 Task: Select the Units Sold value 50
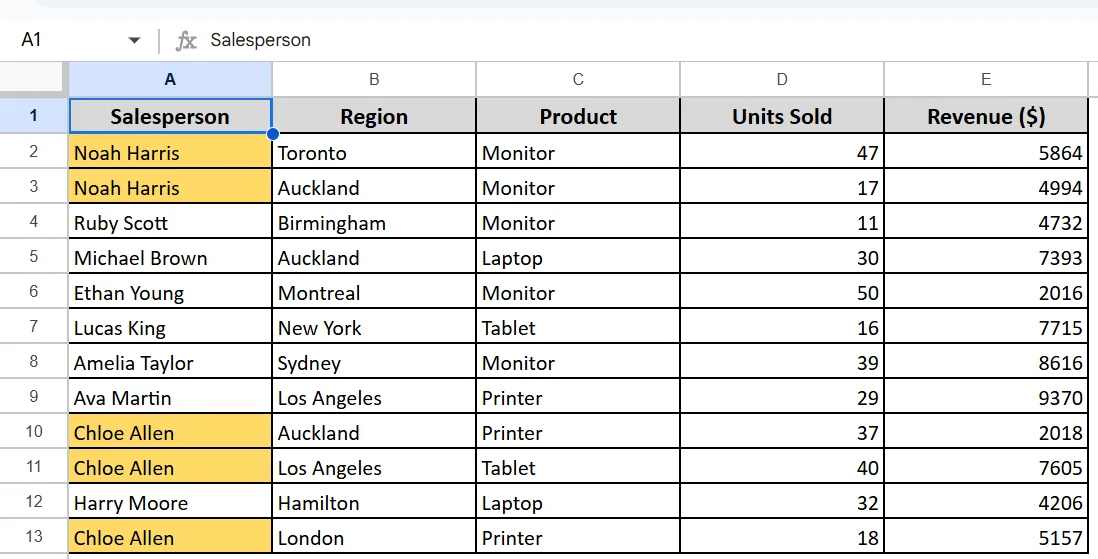click(781, 291)
